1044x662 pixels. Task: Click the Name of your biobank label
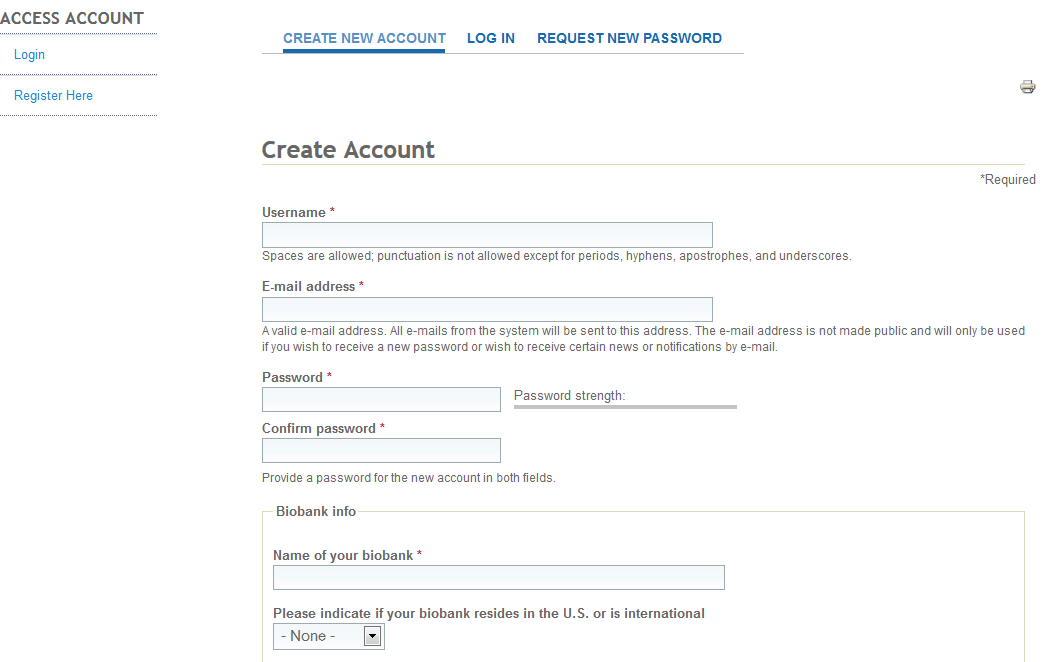coord(343,555)
